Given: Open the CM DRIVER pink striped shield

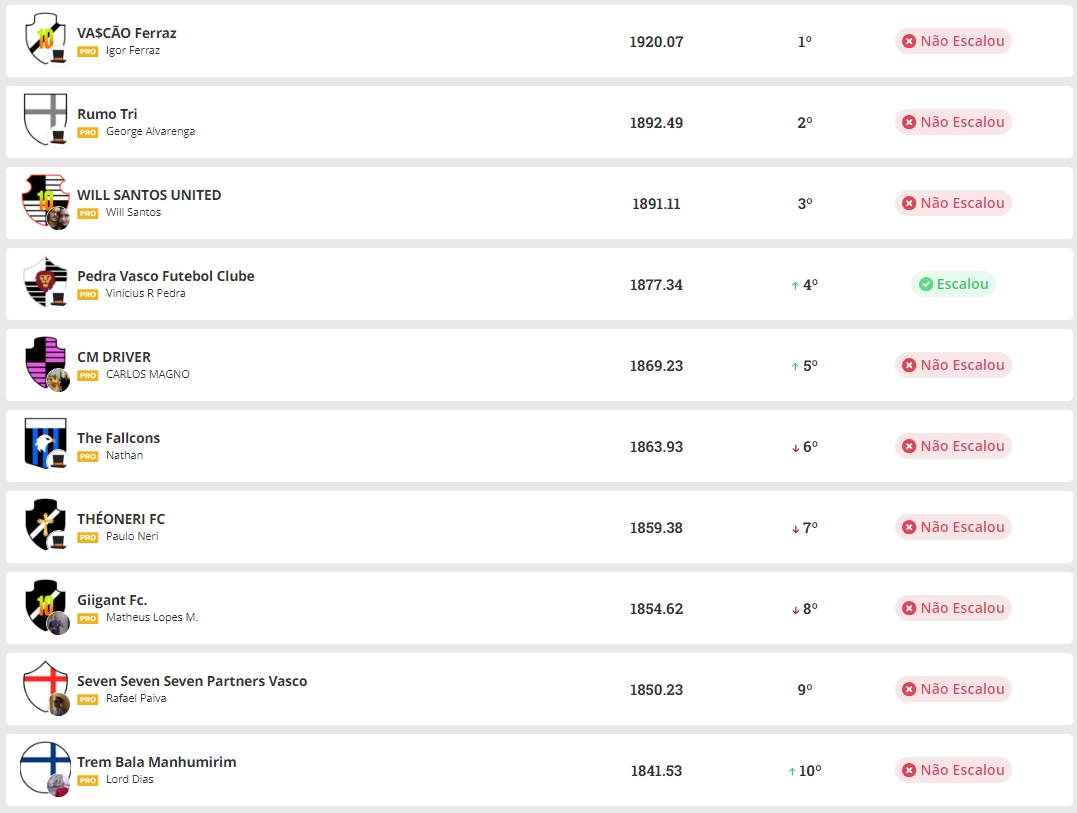Looking at the screenshot, I should pyautogui.click(x=45, y=363).
